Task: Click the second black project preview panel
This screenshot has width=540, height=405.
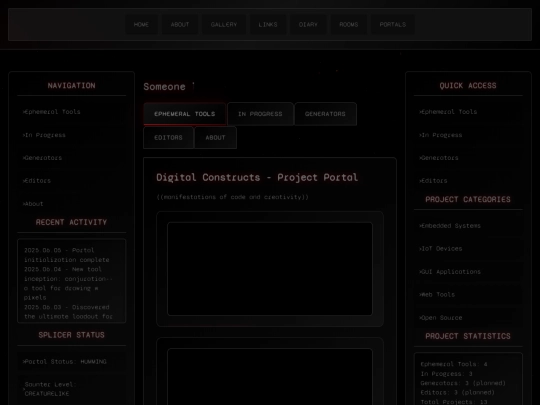Action: coord(270,377)
